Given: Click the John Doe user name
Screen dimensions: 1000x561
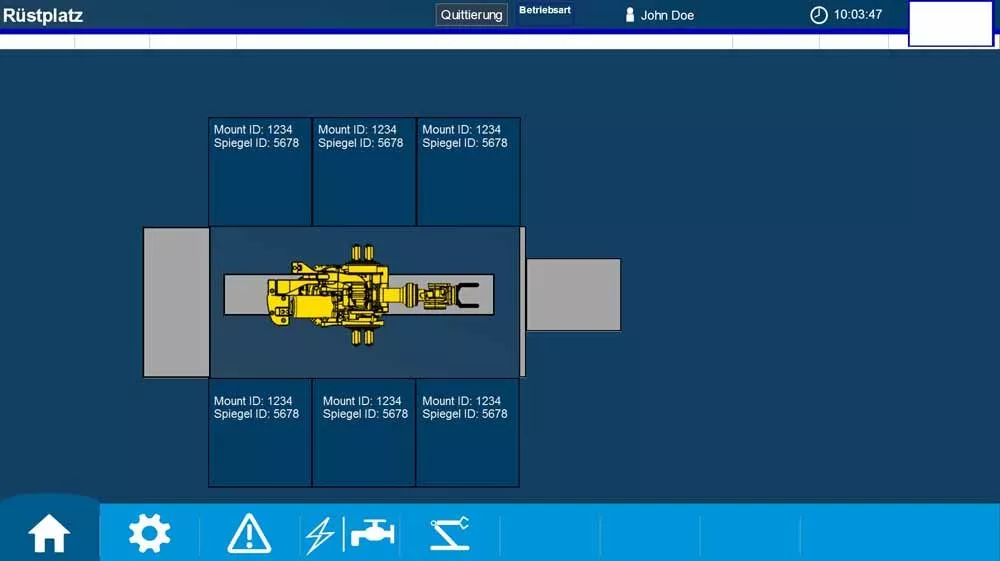Looking at the screenshot, I should [x=667, y=15].
